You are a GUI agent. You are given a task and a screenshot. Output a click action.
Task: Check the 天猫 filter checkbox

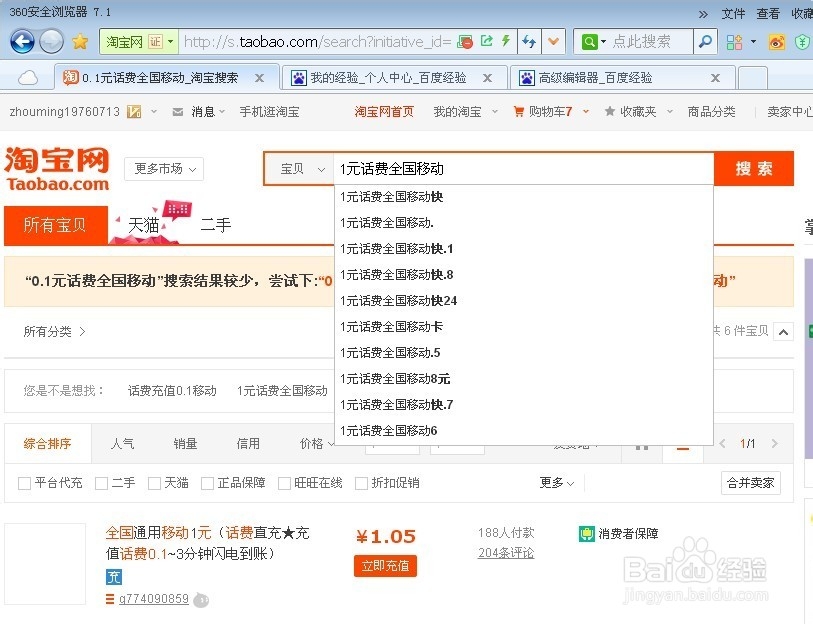click(155, 483)
